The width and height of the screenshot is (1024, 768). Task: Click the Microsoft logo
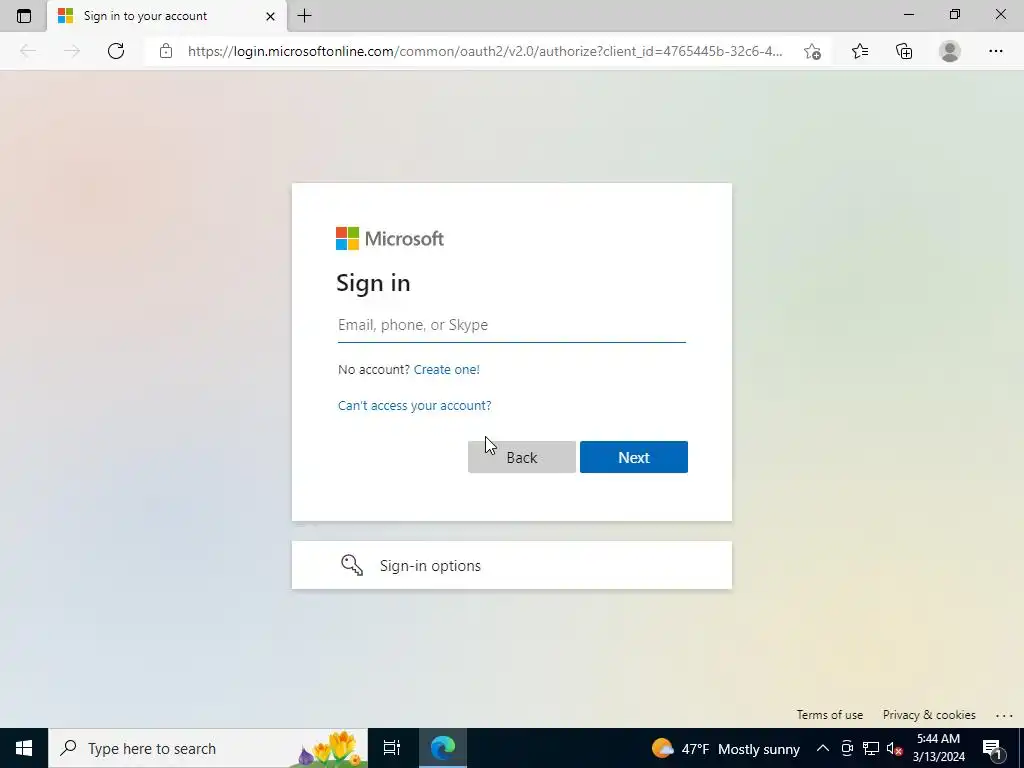390,238
